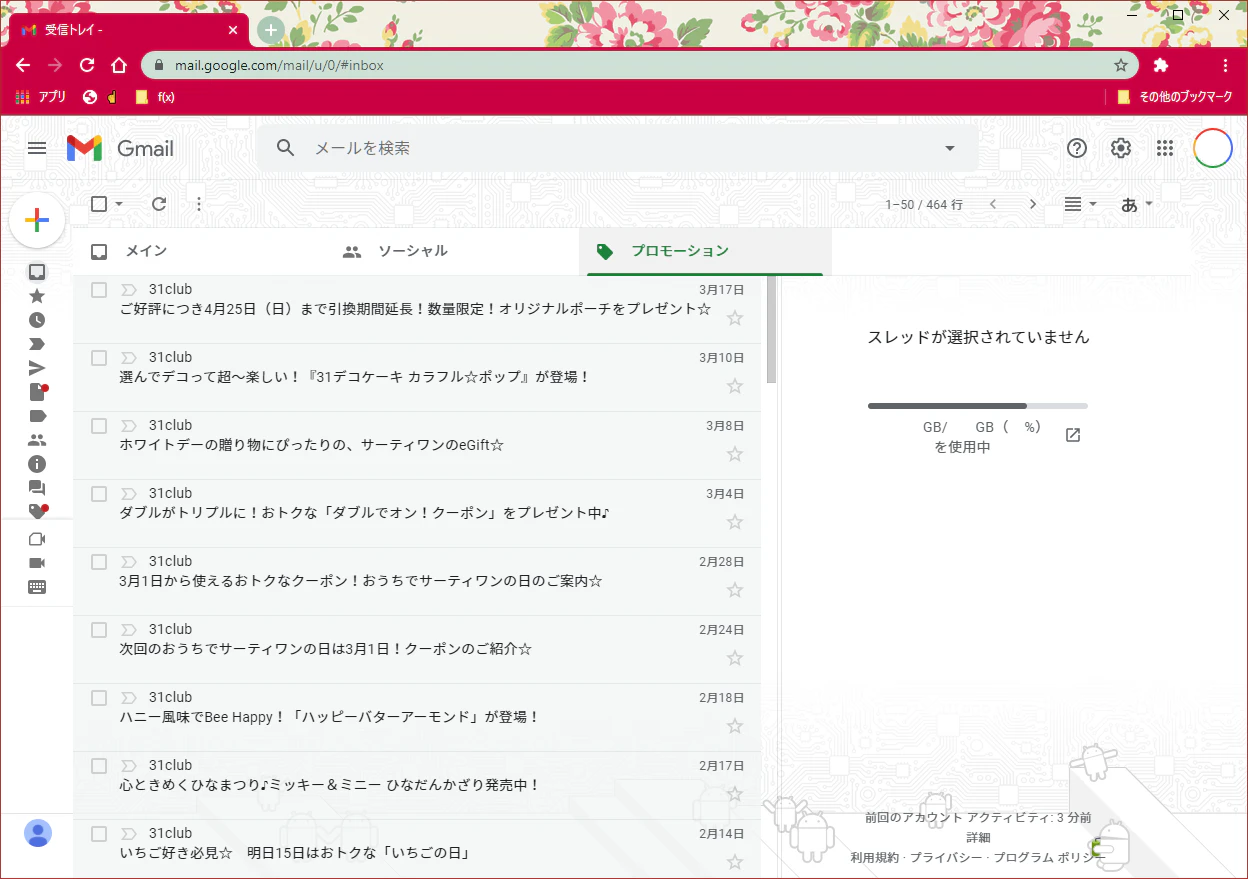Star the 3月17日 31club email

coord(735,318)
